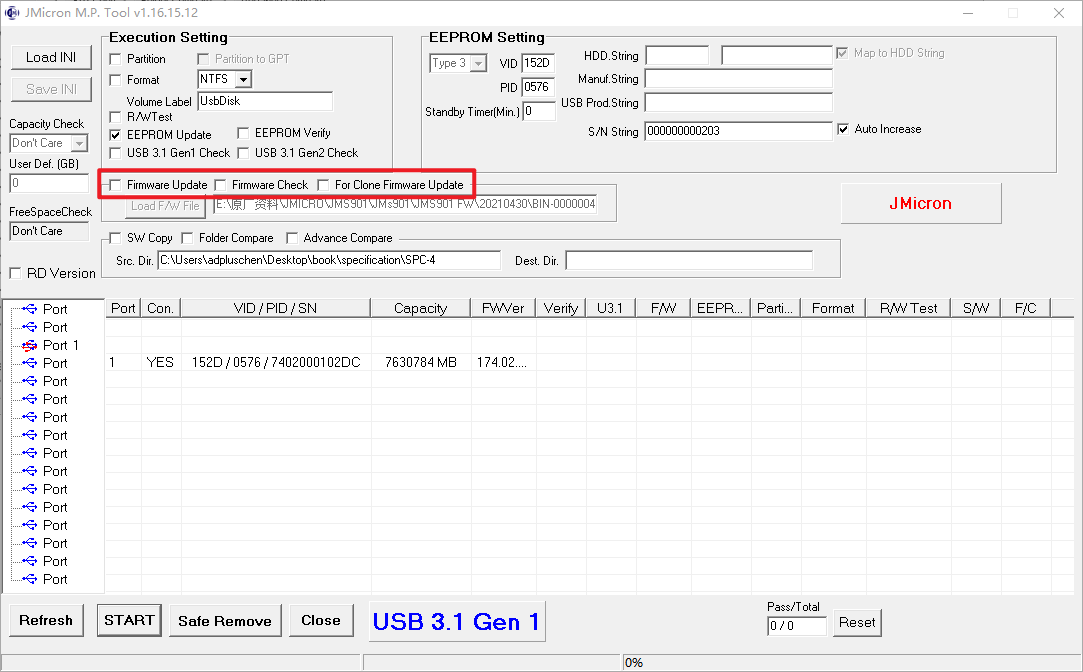Screen dimensions: 1083x672
Task: Click the PID field showing 0576
Action: pyautogui.click(x=538, y=87)
